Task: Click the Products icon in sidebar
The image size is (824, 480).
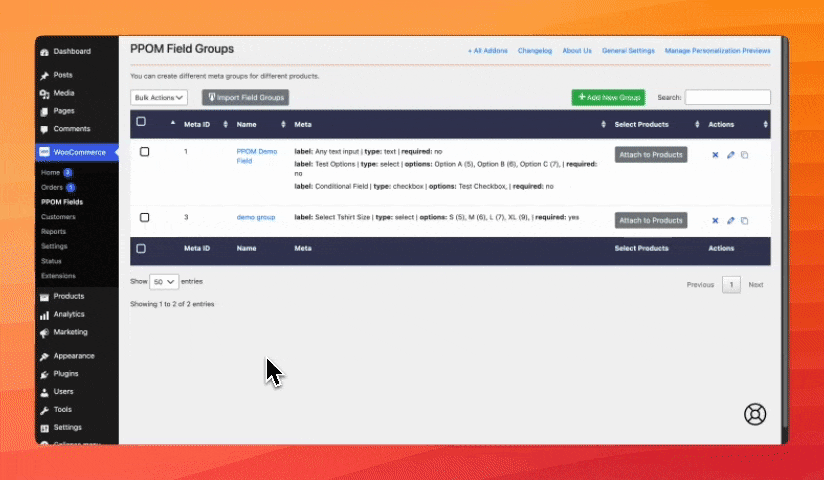Action: (44, 297)
